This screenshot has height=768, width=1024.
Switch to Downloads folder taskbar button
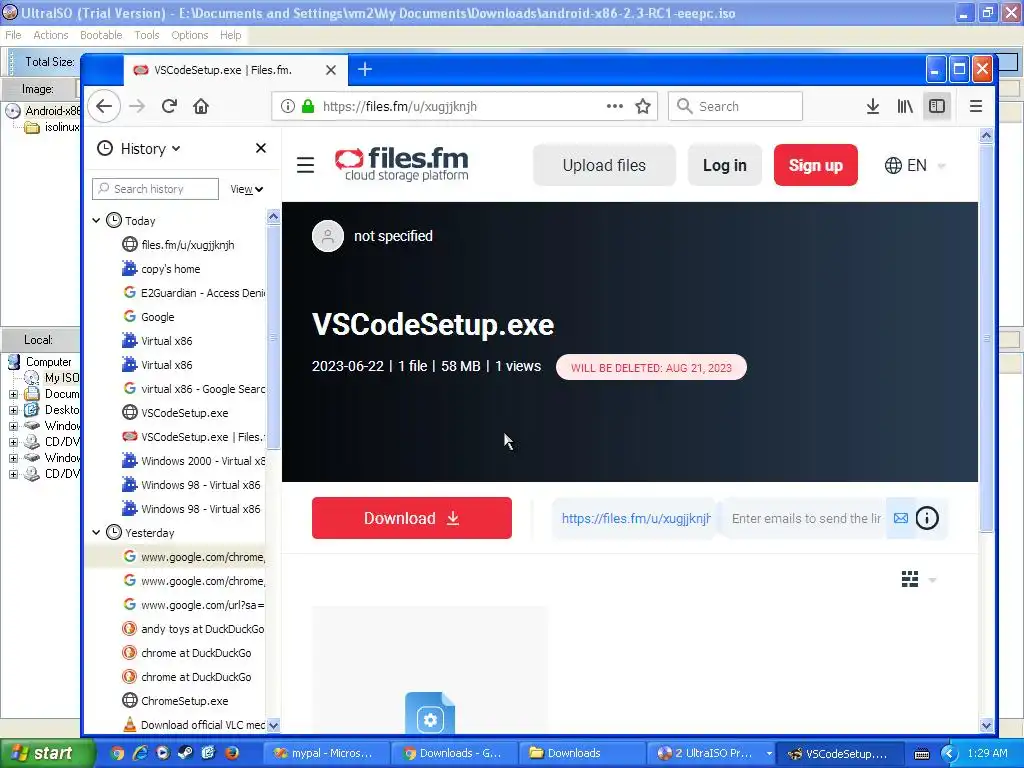pos(583,753)
